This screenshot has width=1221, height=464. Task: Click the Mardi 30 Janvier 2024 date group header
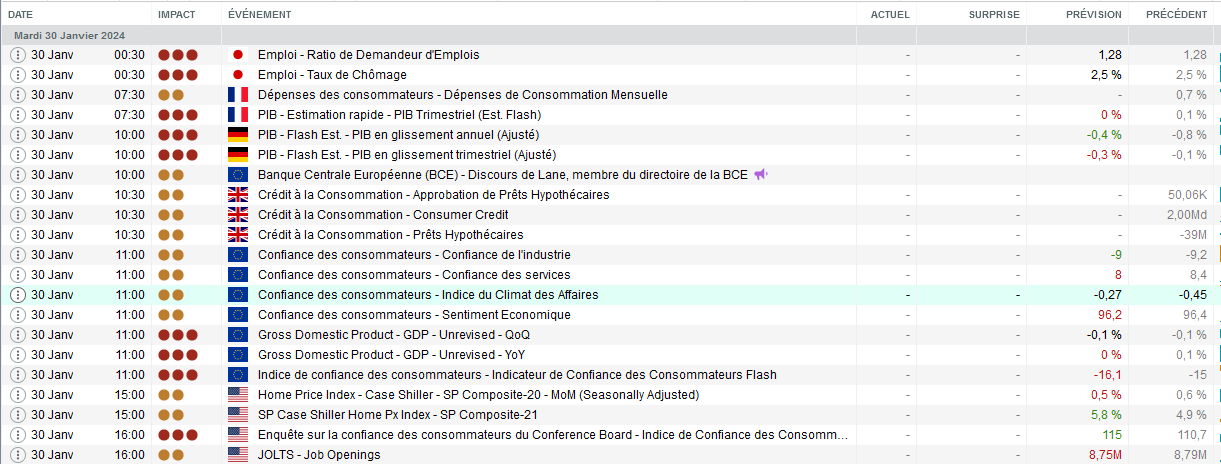71,35
